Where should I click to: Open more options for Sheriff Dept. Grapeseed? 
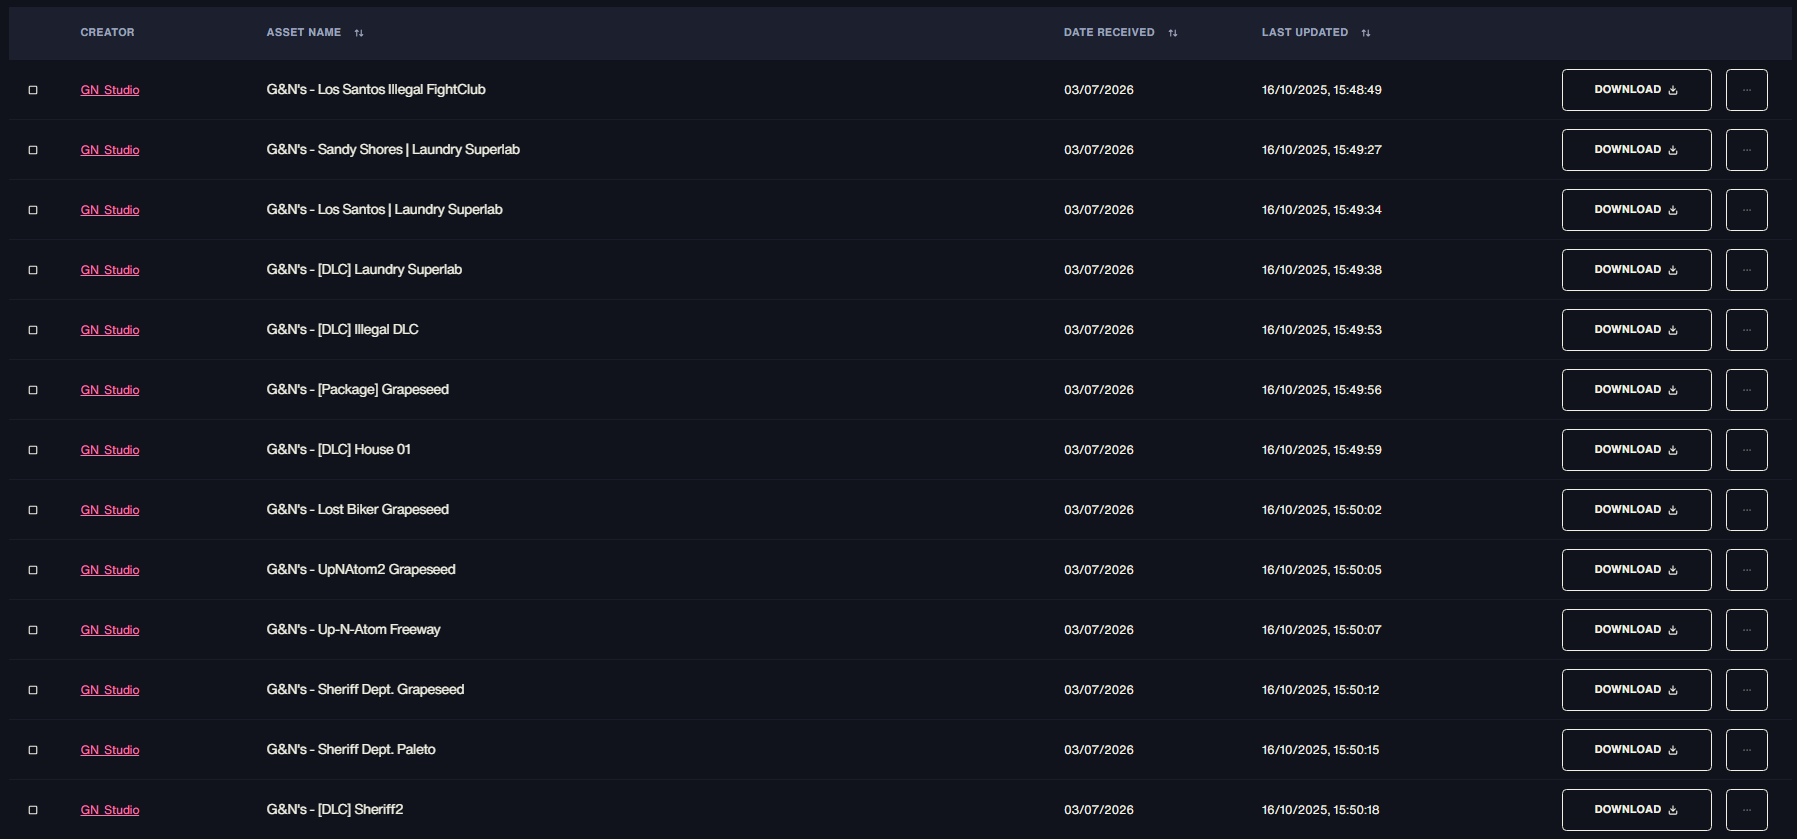[x=1747, y=690]
